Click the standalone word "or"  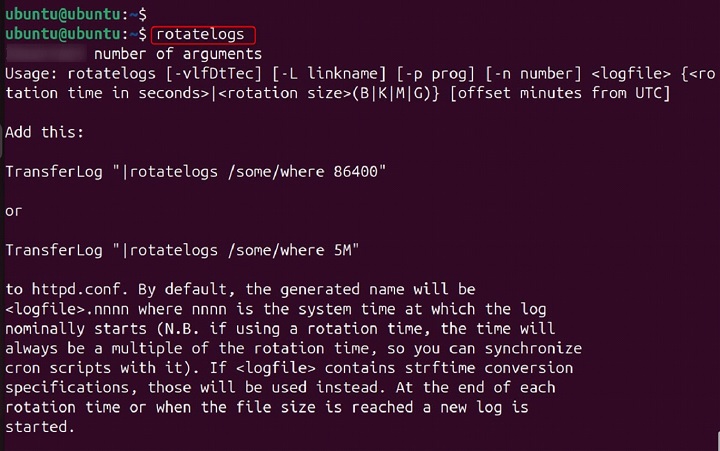(14, 211)
